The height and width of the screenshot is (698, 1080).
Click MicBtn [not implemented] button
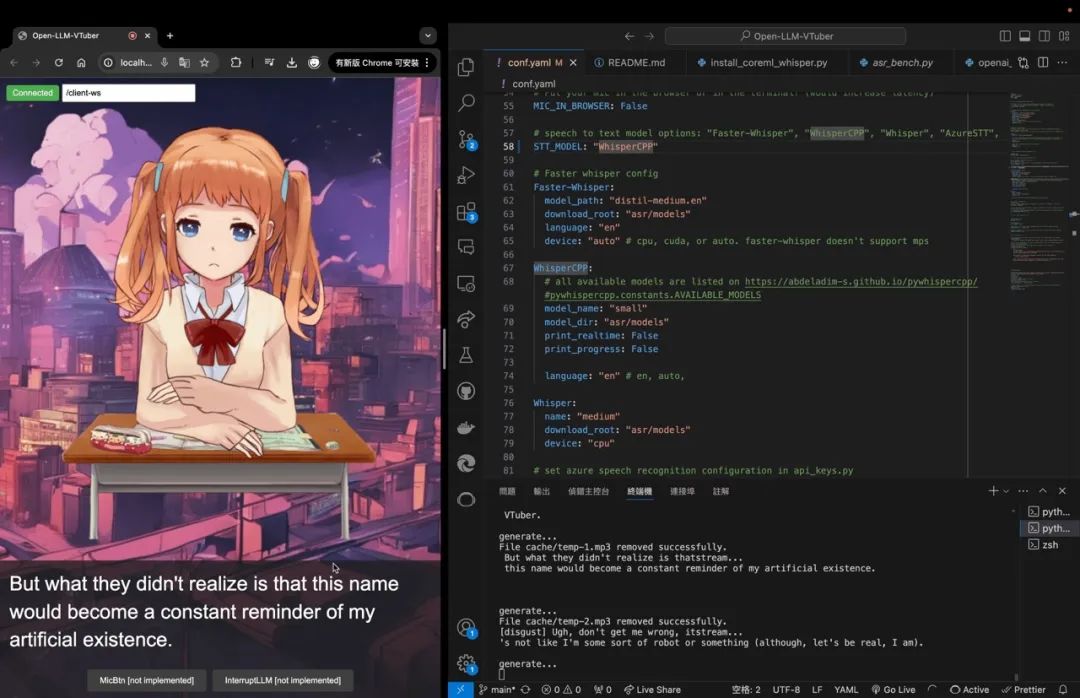pyautogui.click(x=147, y=680)
